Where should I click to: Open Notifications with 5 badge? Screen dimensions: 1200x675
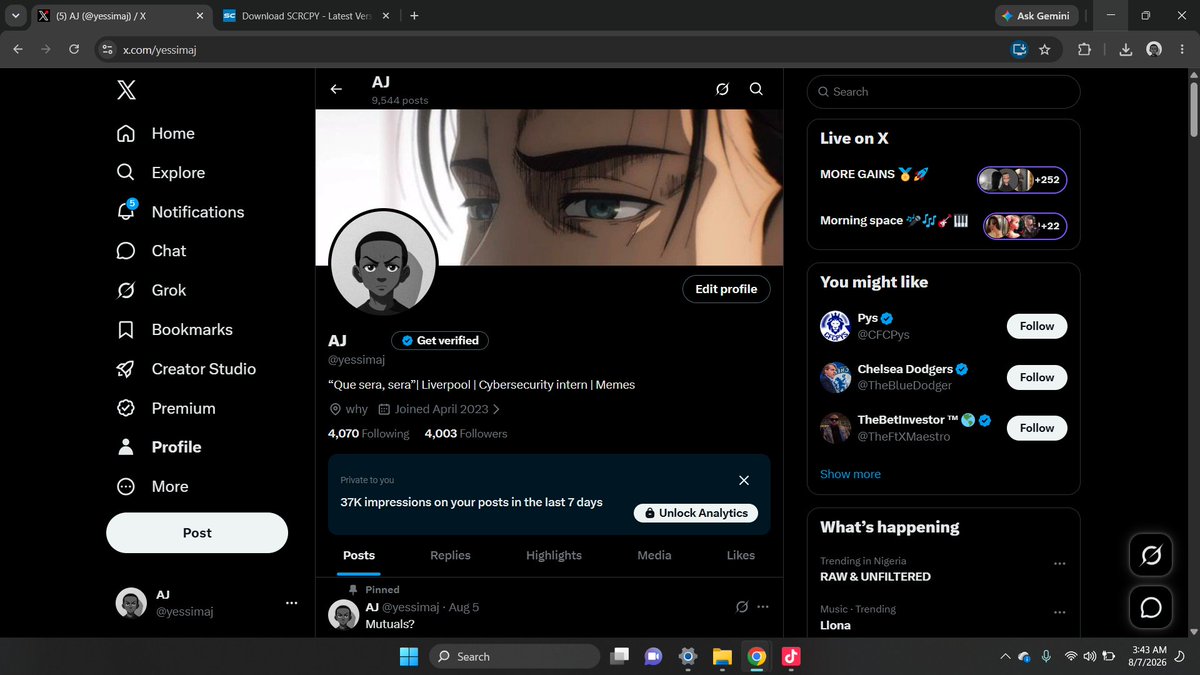click(181, 211)
